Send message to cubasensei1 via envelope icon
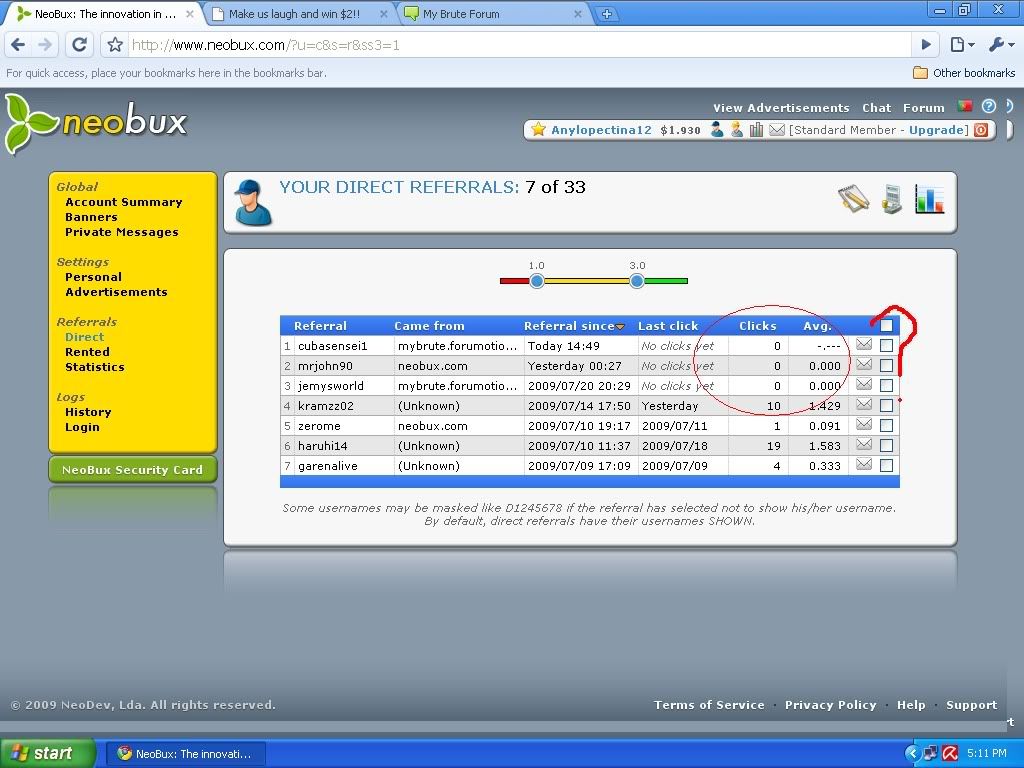 [864, 344]
